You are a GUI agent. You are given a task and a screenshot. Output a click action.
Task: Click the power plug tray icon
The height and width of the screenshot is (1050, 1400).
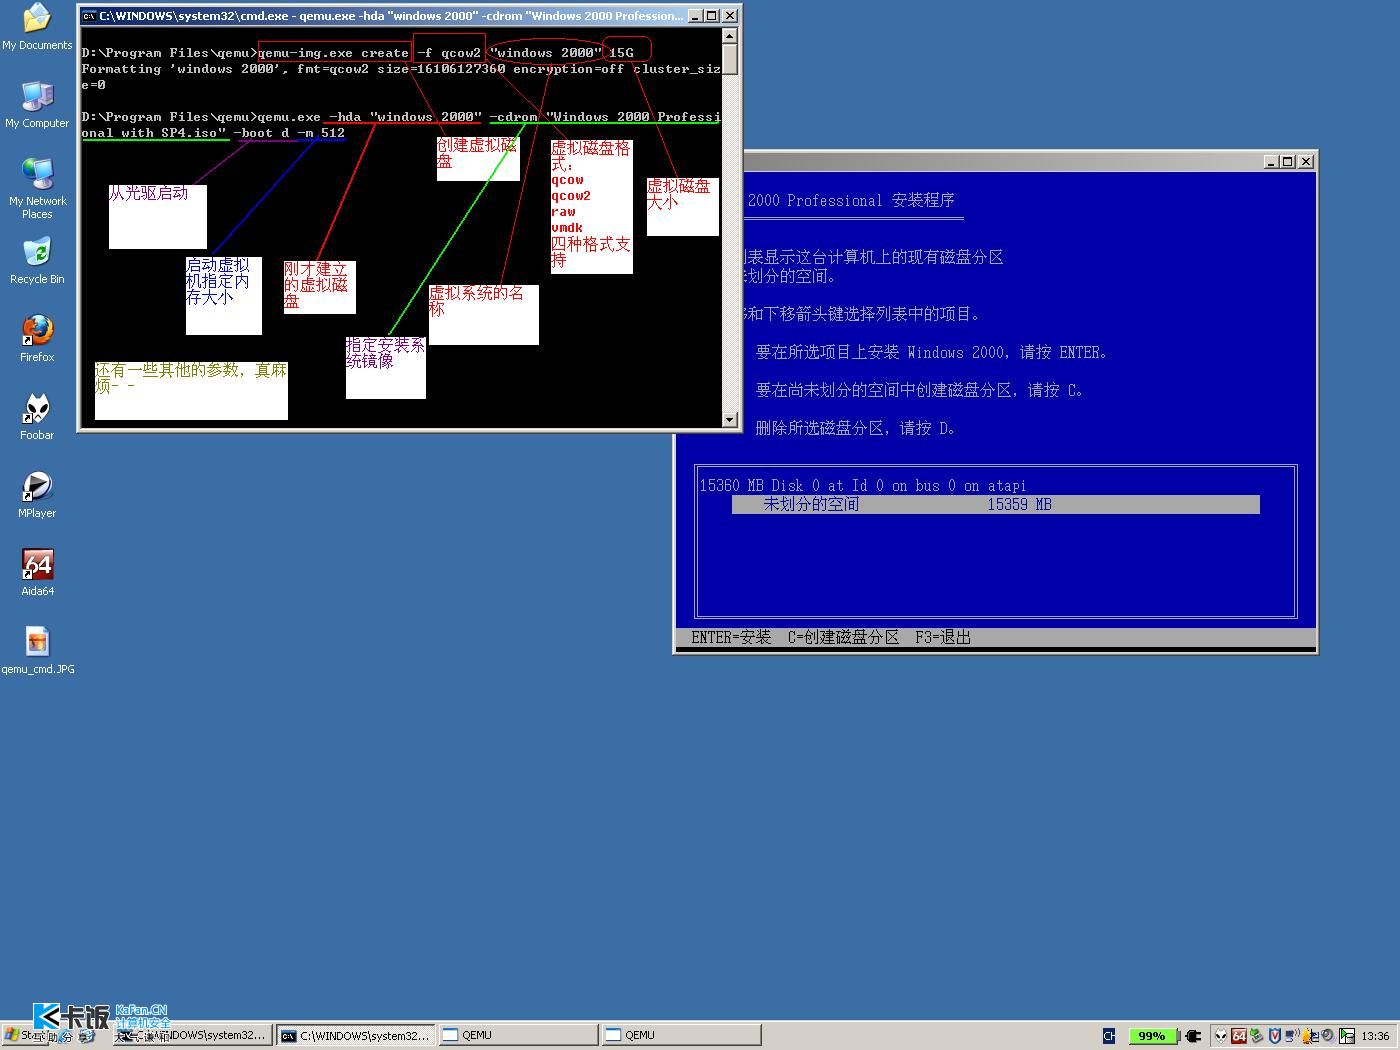coord(1192,1036)
